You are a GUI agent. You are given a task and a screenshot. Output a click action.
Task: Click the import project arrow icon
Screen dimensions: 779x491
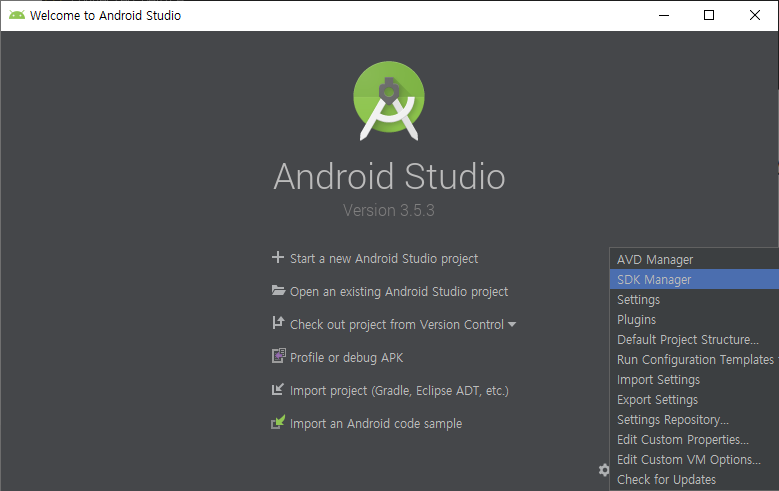(278, 389)
